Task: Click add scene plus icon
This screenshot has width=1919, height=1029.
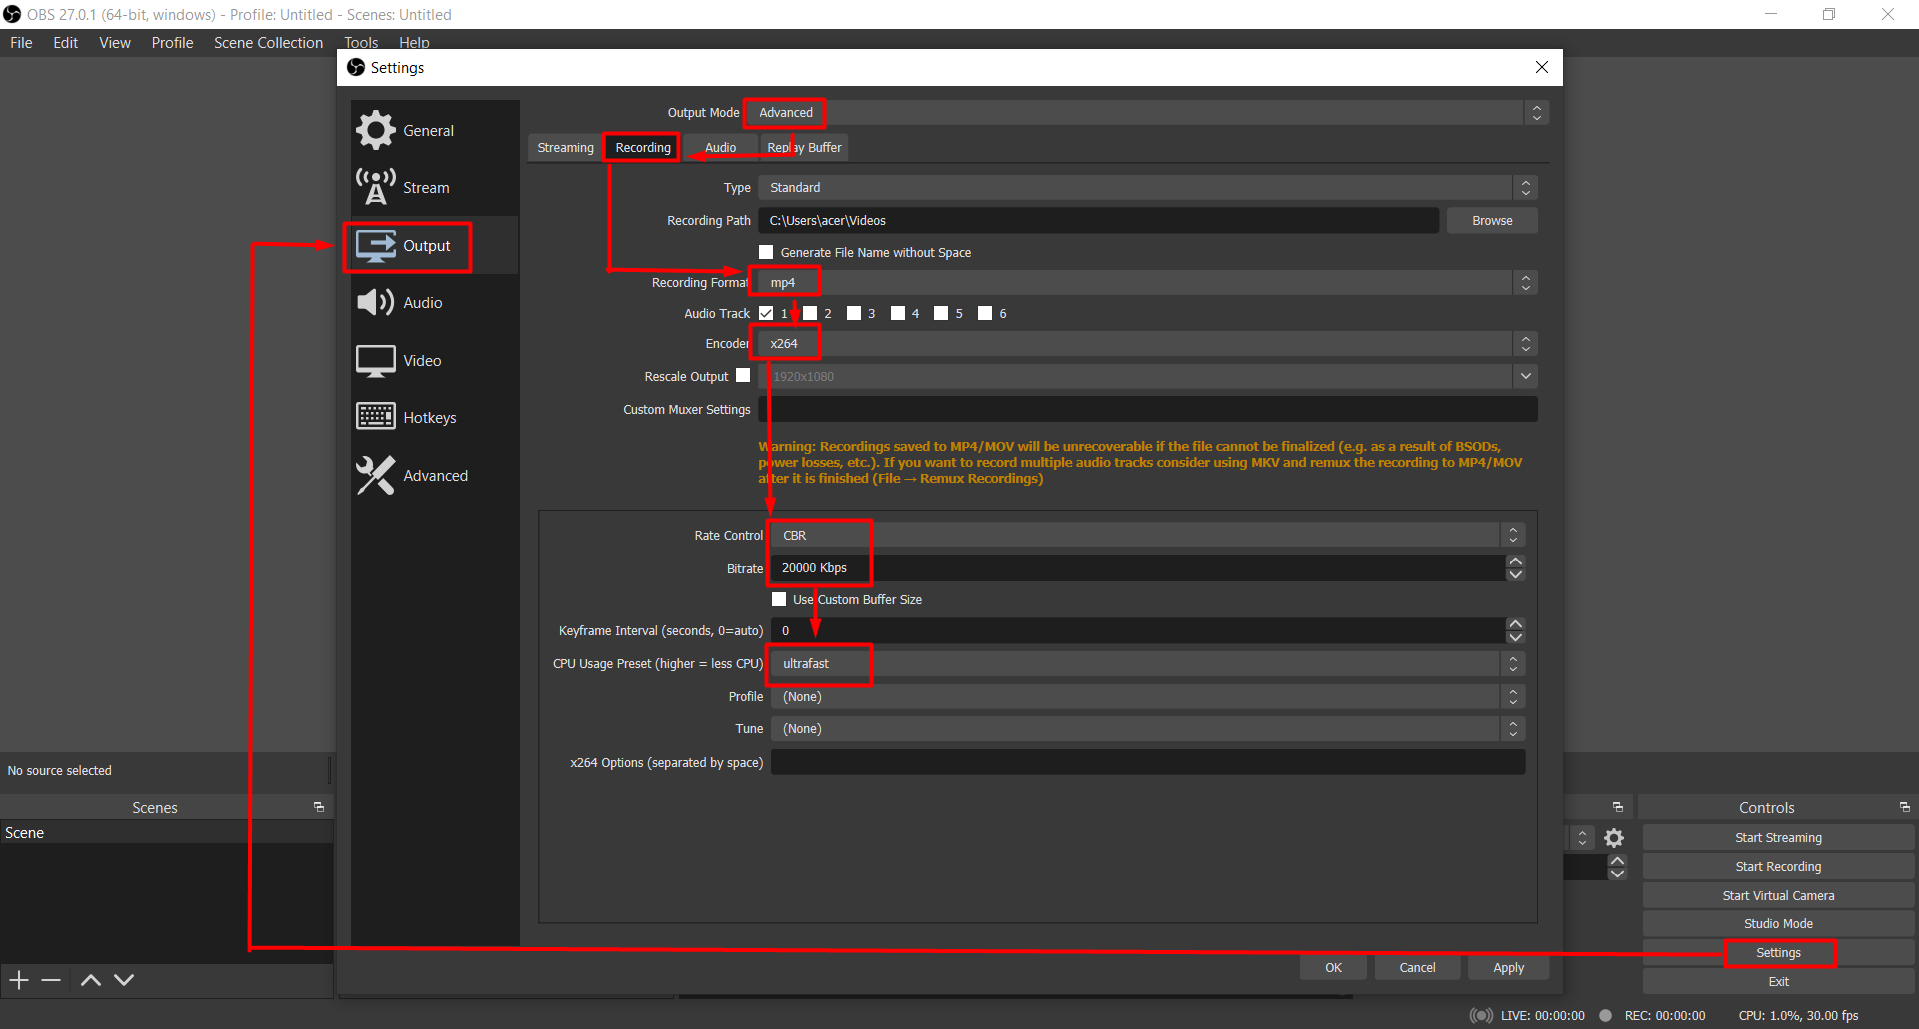Action: 19,980
